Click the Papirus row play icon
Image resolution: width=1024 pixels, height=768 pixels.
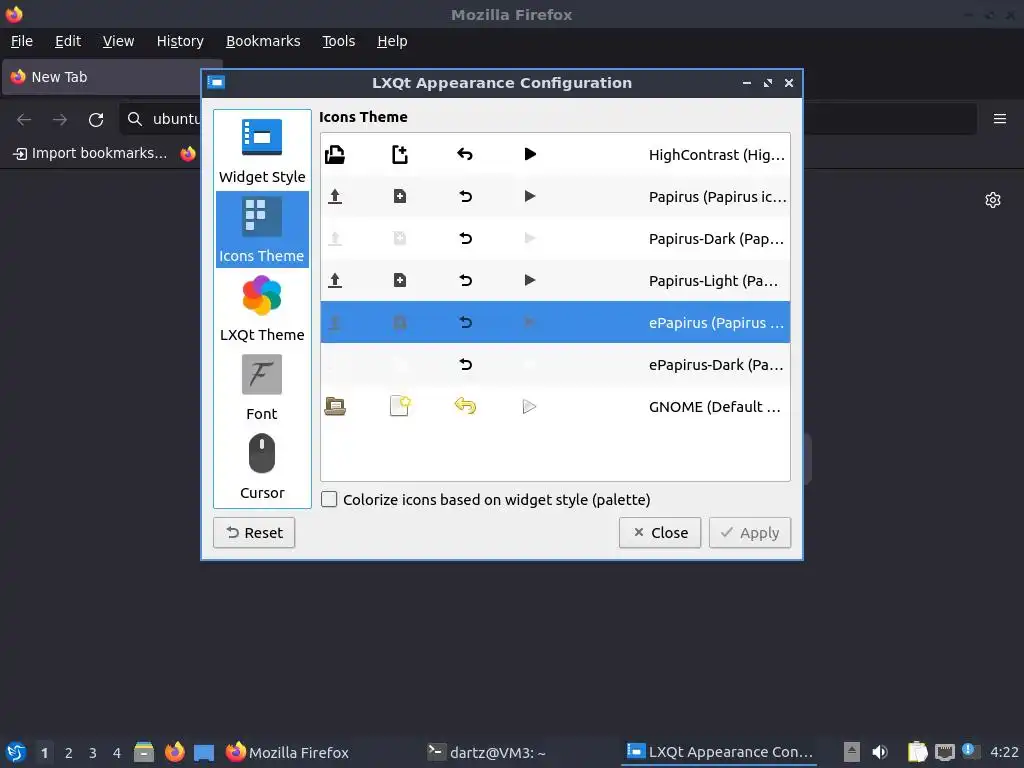coord(530,197)
